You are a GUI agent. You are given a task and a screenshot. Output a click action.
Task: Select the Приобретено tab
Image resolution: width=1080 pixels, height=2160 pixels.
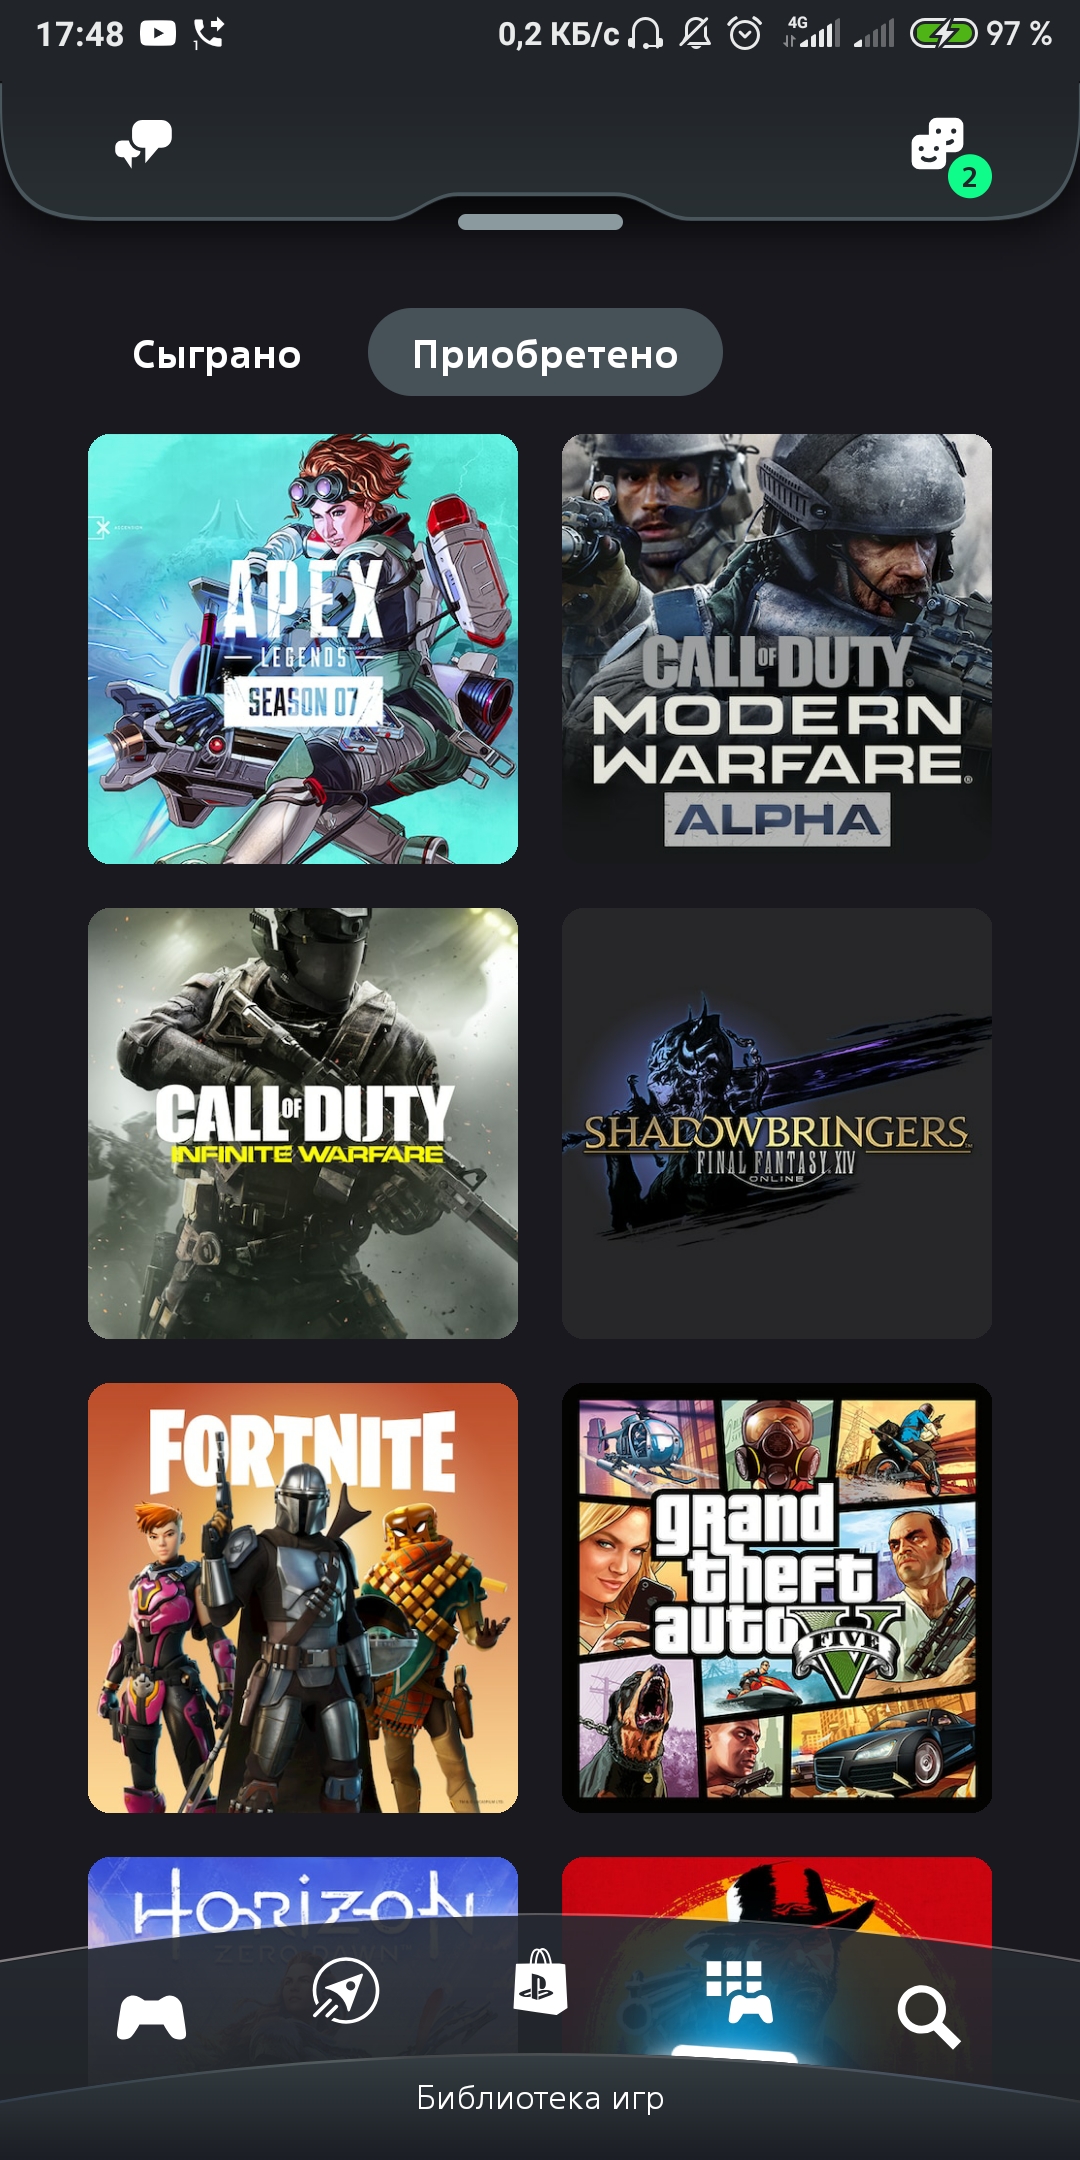(x=545, y=352)
